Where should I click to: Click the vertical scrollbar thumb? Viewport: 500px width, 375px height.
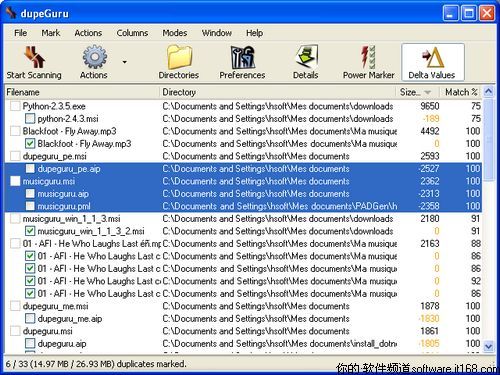click(488, 139)
